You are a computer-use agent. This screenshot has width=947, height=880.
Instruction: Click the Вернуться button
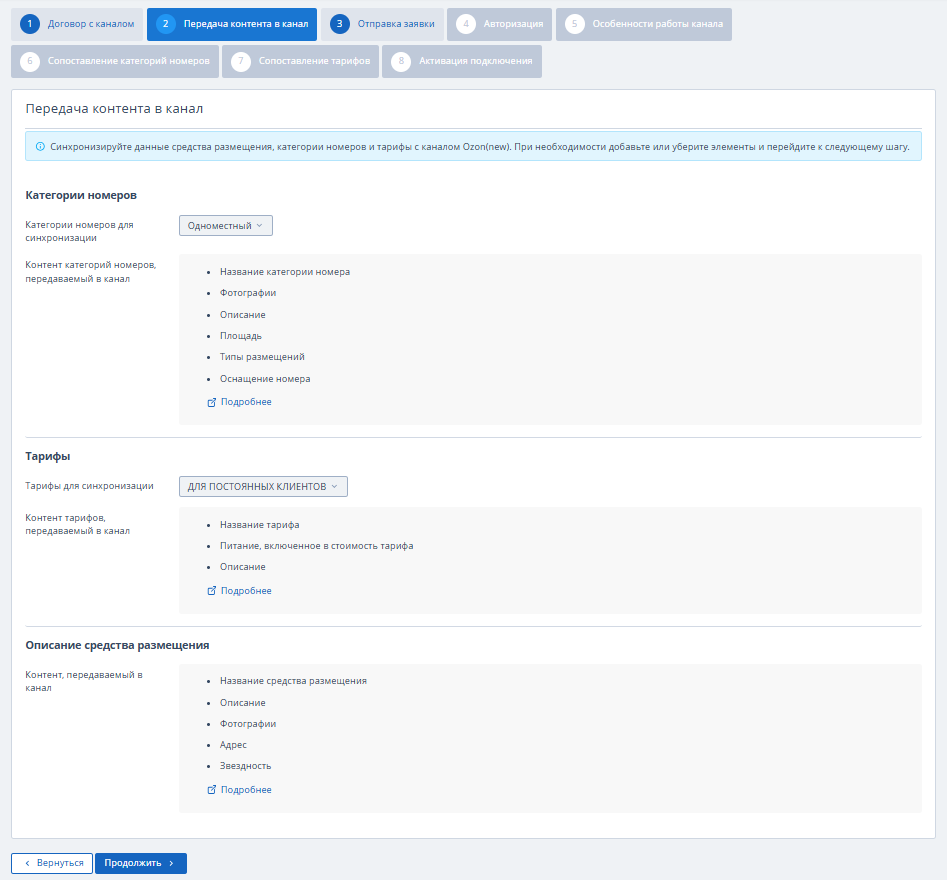[52, 863]
